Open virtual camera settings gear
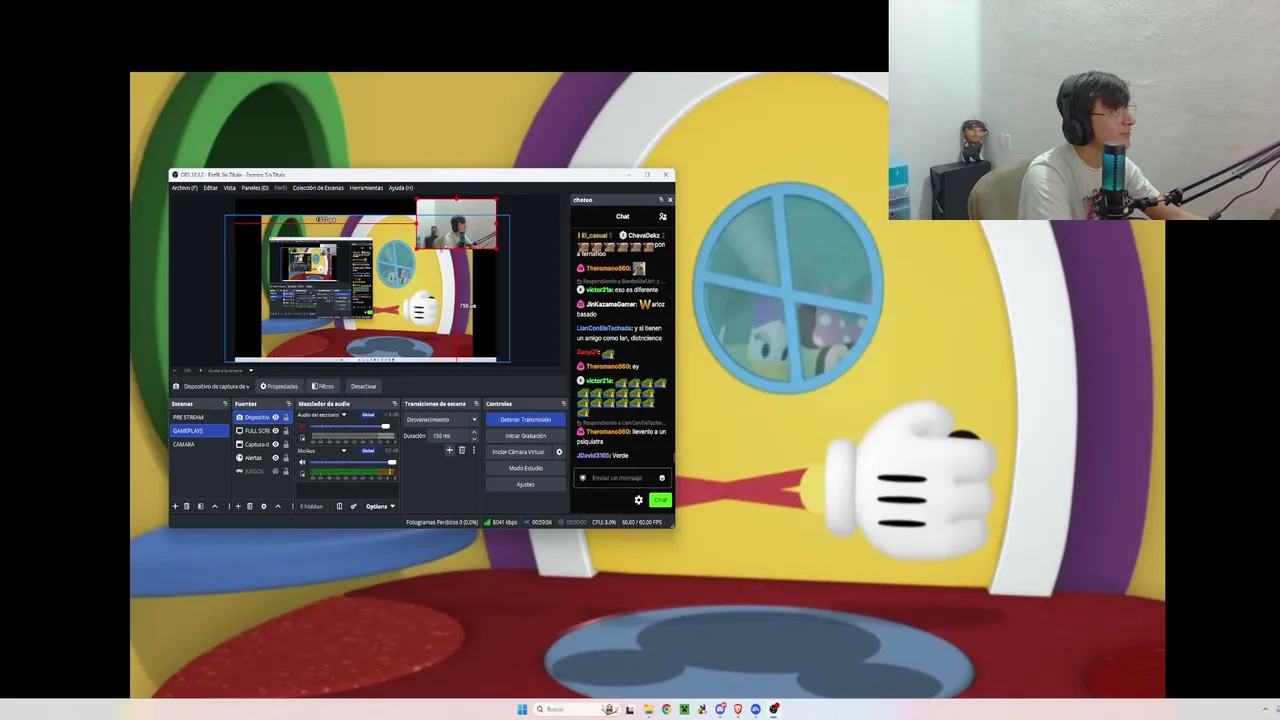Image resolution: width=1280 pixels, height=720 pixels. [x=559, y=452]
